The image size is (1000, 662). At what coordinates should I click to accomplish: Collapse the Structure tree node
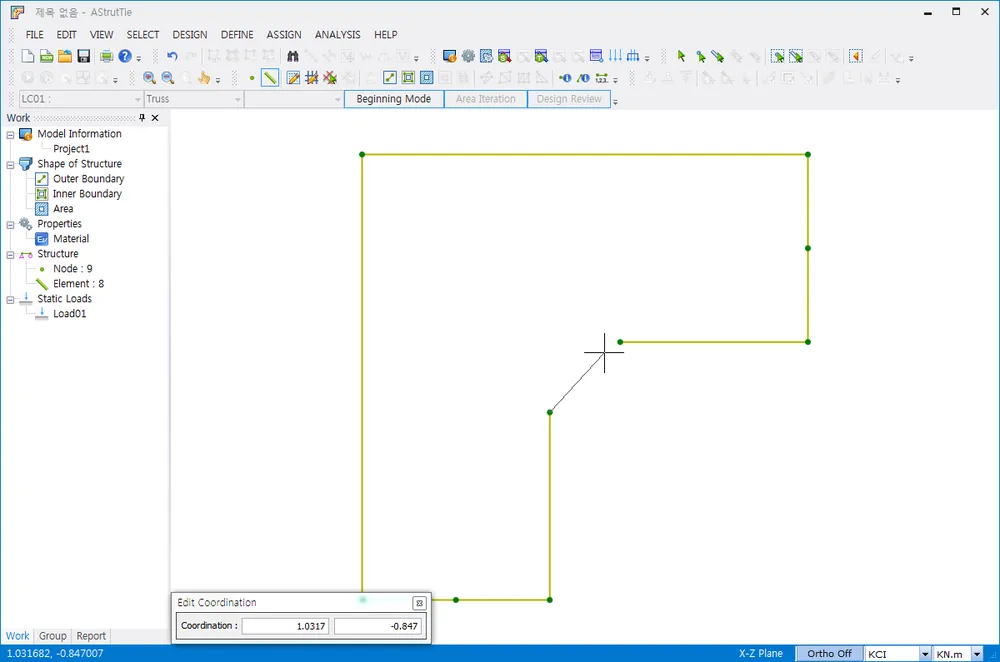click(10, 254)
